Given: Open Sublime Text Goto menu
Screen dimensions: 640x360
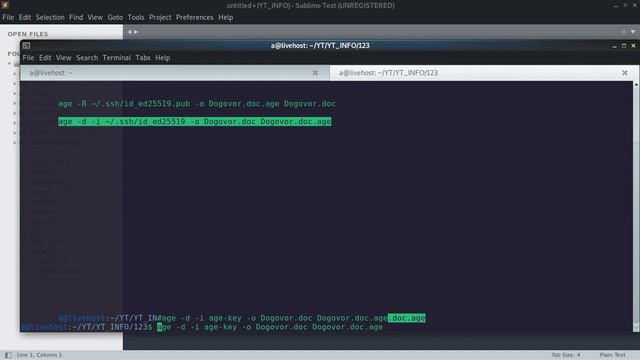Looking at the screenshot, I should coord(116,17).
